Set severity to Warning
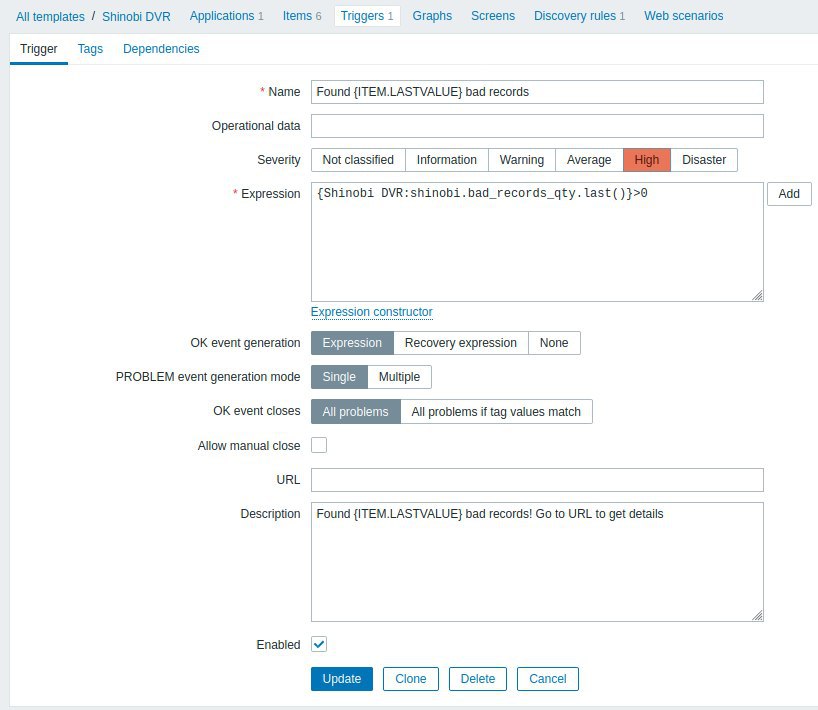The image size is (818, 710). click(522, 160)
